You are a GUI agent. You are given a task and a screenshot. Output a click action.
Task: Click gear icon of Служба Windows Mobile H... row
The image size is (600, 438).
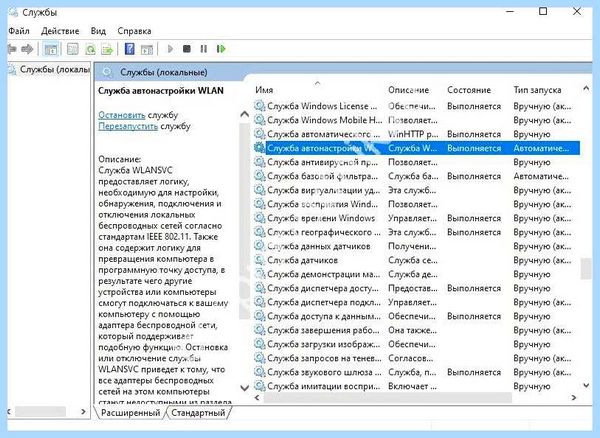point(260,120)
